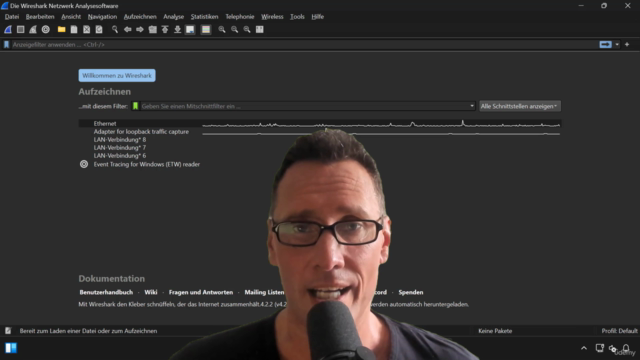This screenshot has height=360, width=640.
Task: Click the Willkommen zu Wireshark button
Action: (117, 76)
